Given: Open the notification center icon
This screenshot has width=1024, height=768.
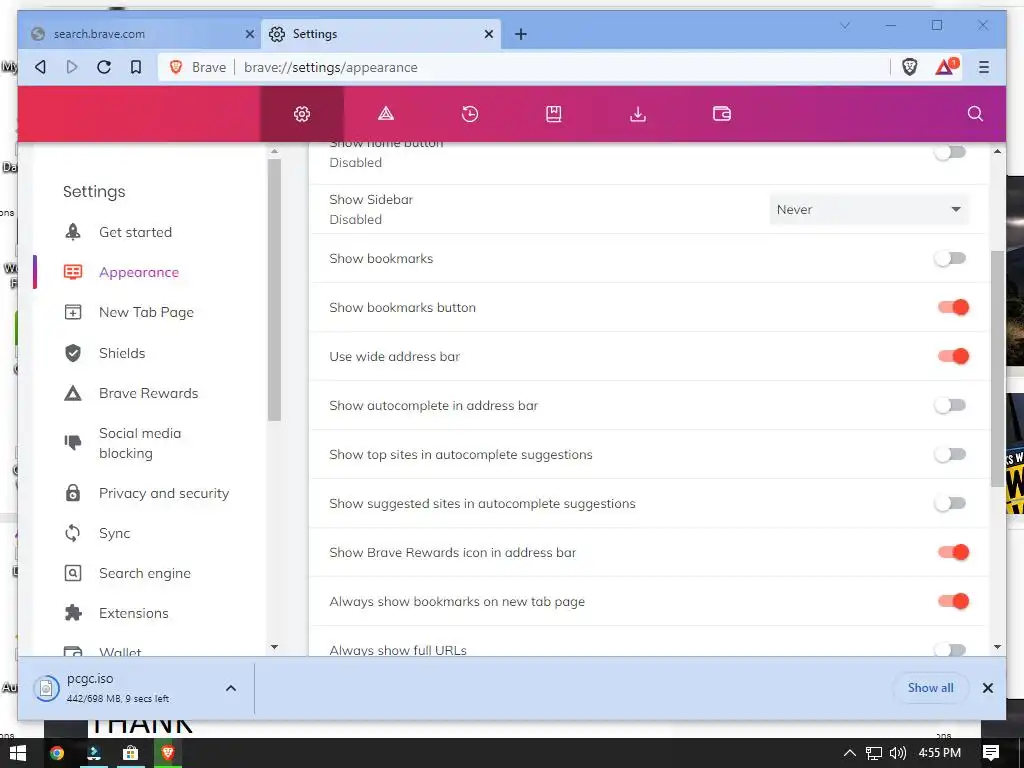Looking at the screenshot, I should coord(991,753).
